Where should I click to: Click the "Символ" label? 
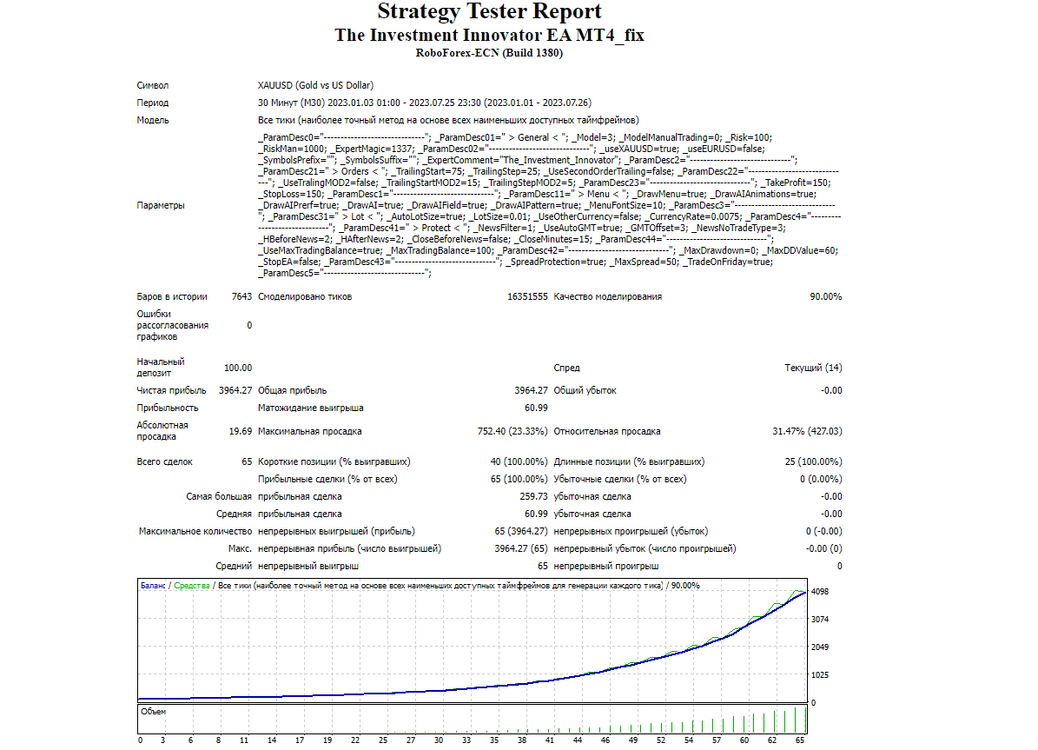click(153, 85)
